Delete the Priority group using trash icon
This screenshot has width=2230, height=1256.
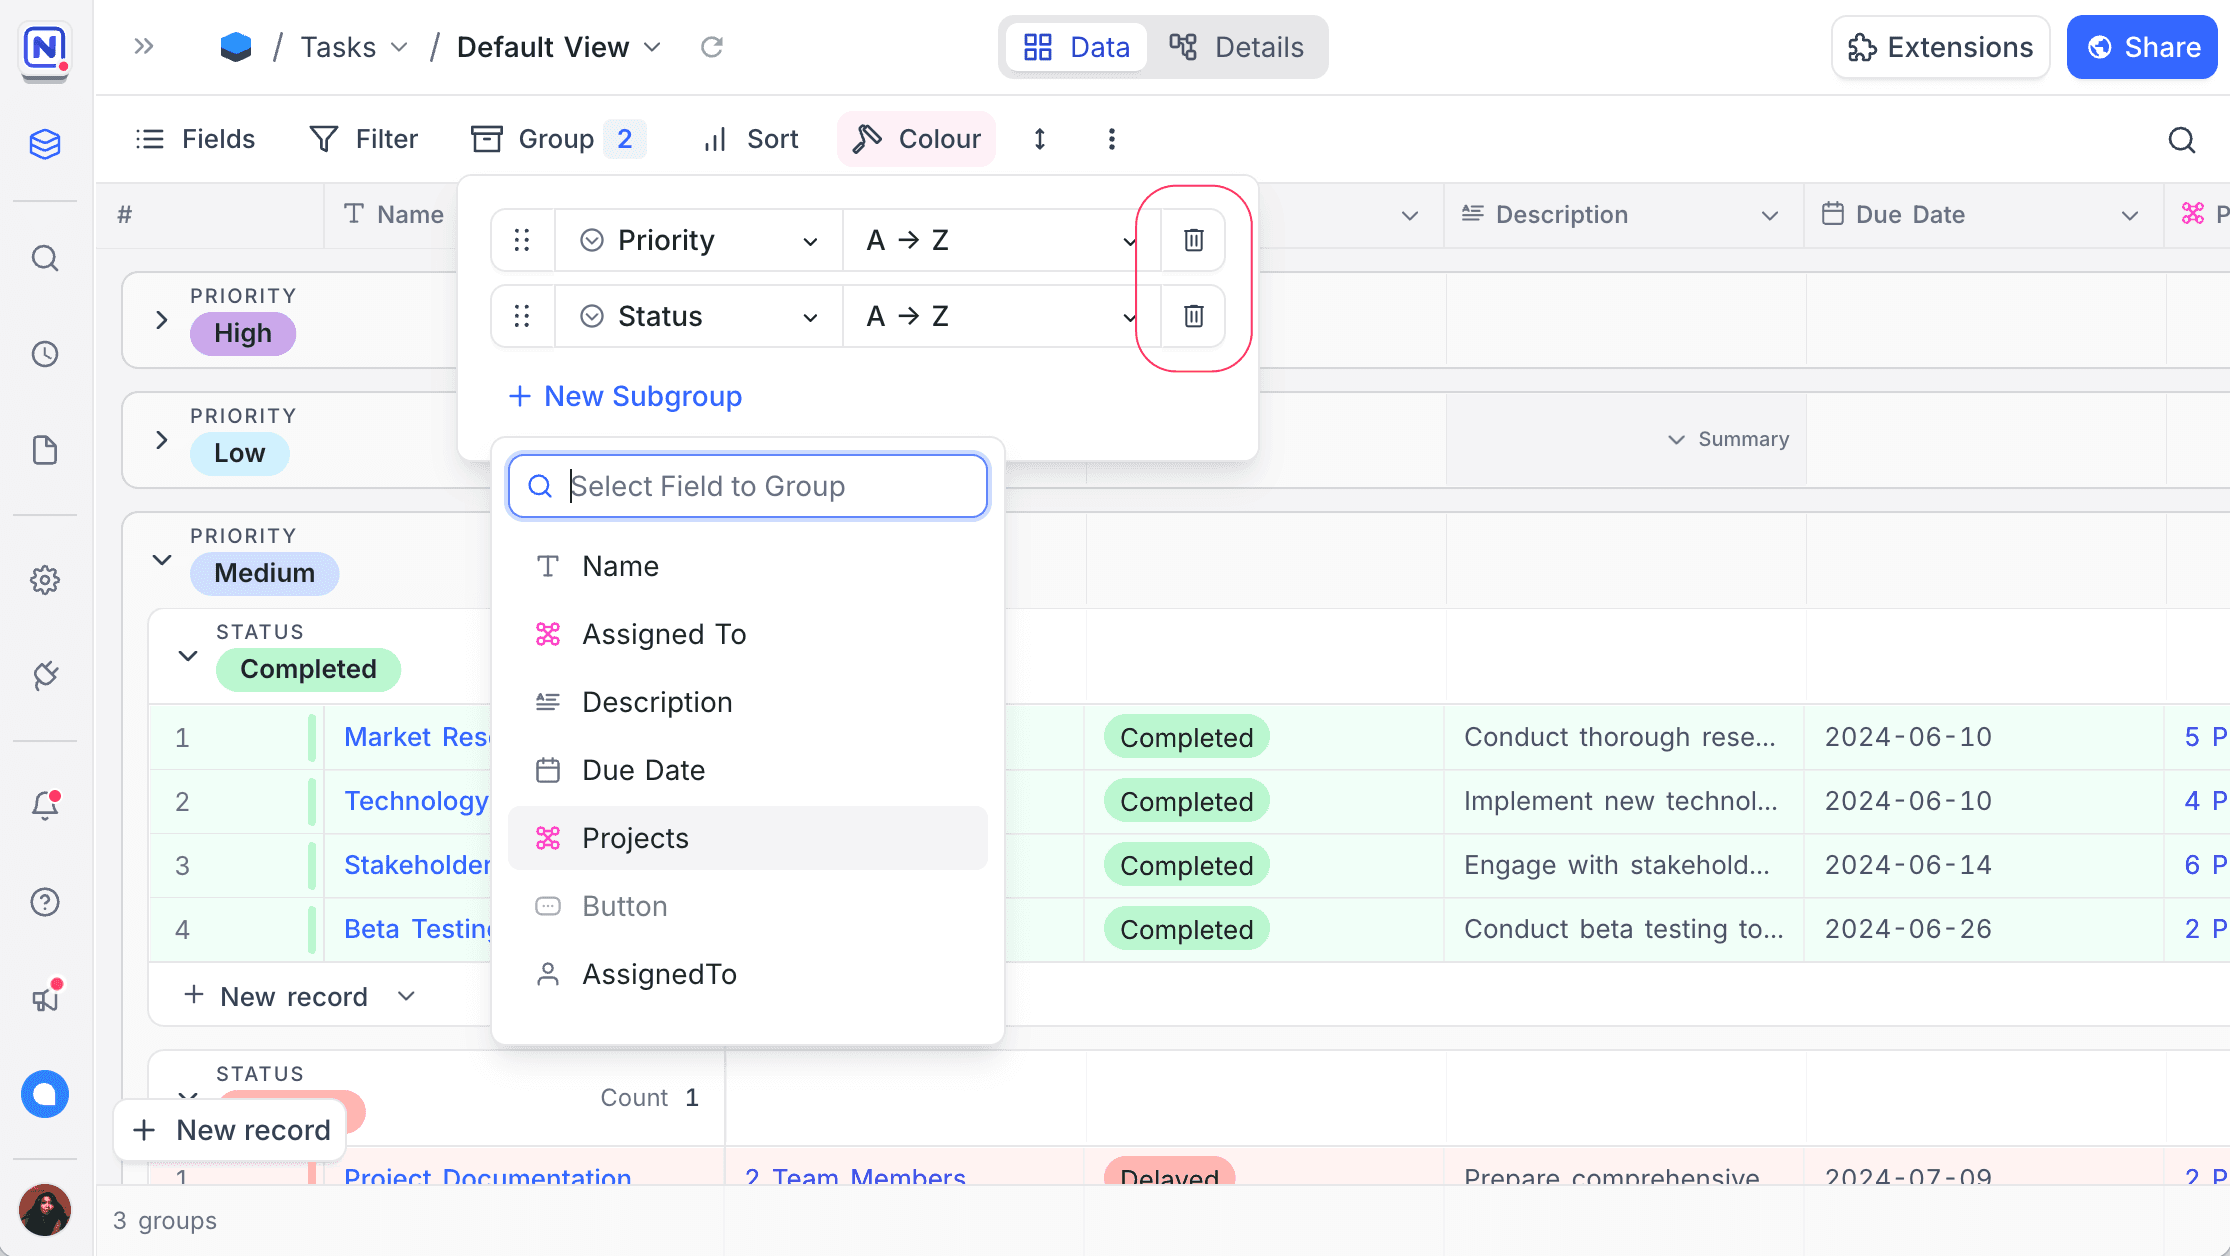point(1193,240)
